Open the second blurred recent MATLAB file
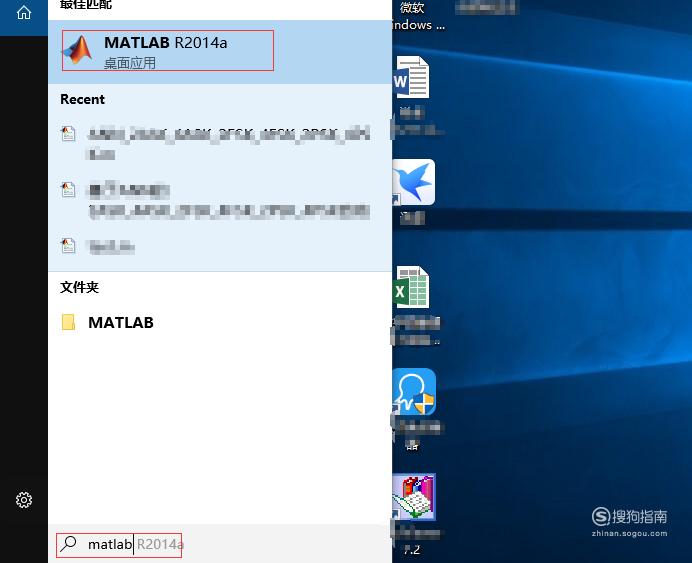This screenshot has width=692, height=563. point(220,201)
